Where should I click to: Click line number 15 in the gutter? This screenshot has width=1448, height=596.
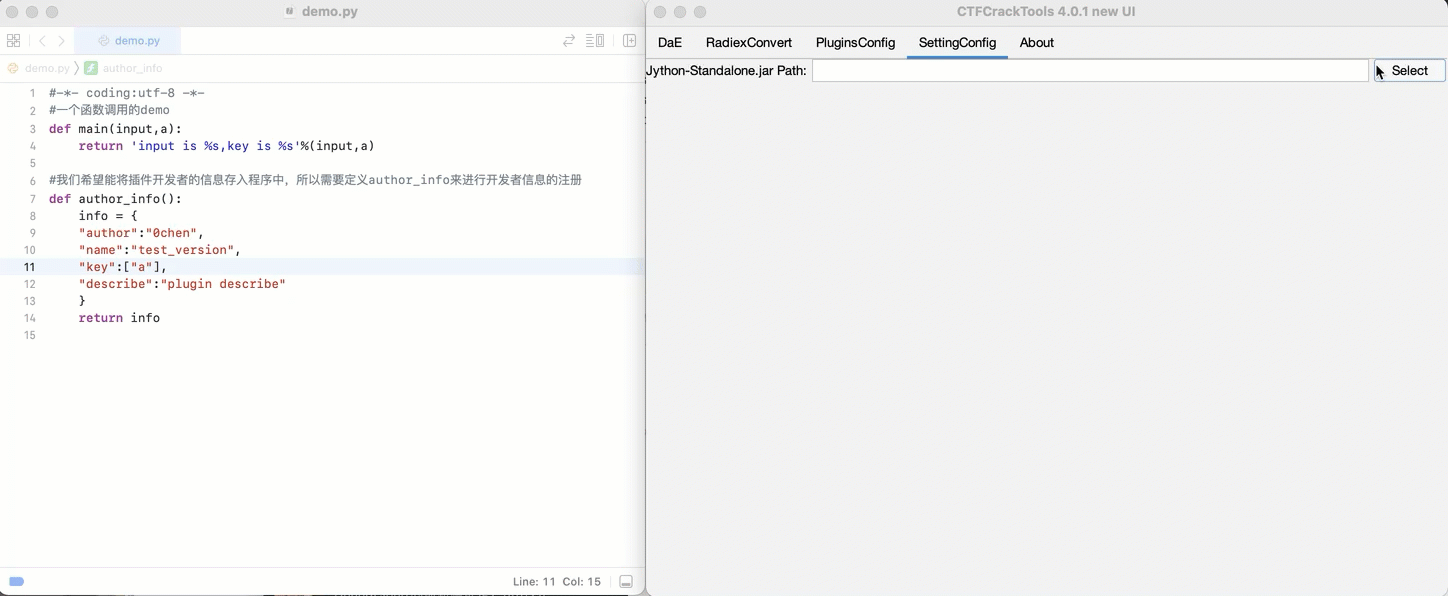click(29, 335)
